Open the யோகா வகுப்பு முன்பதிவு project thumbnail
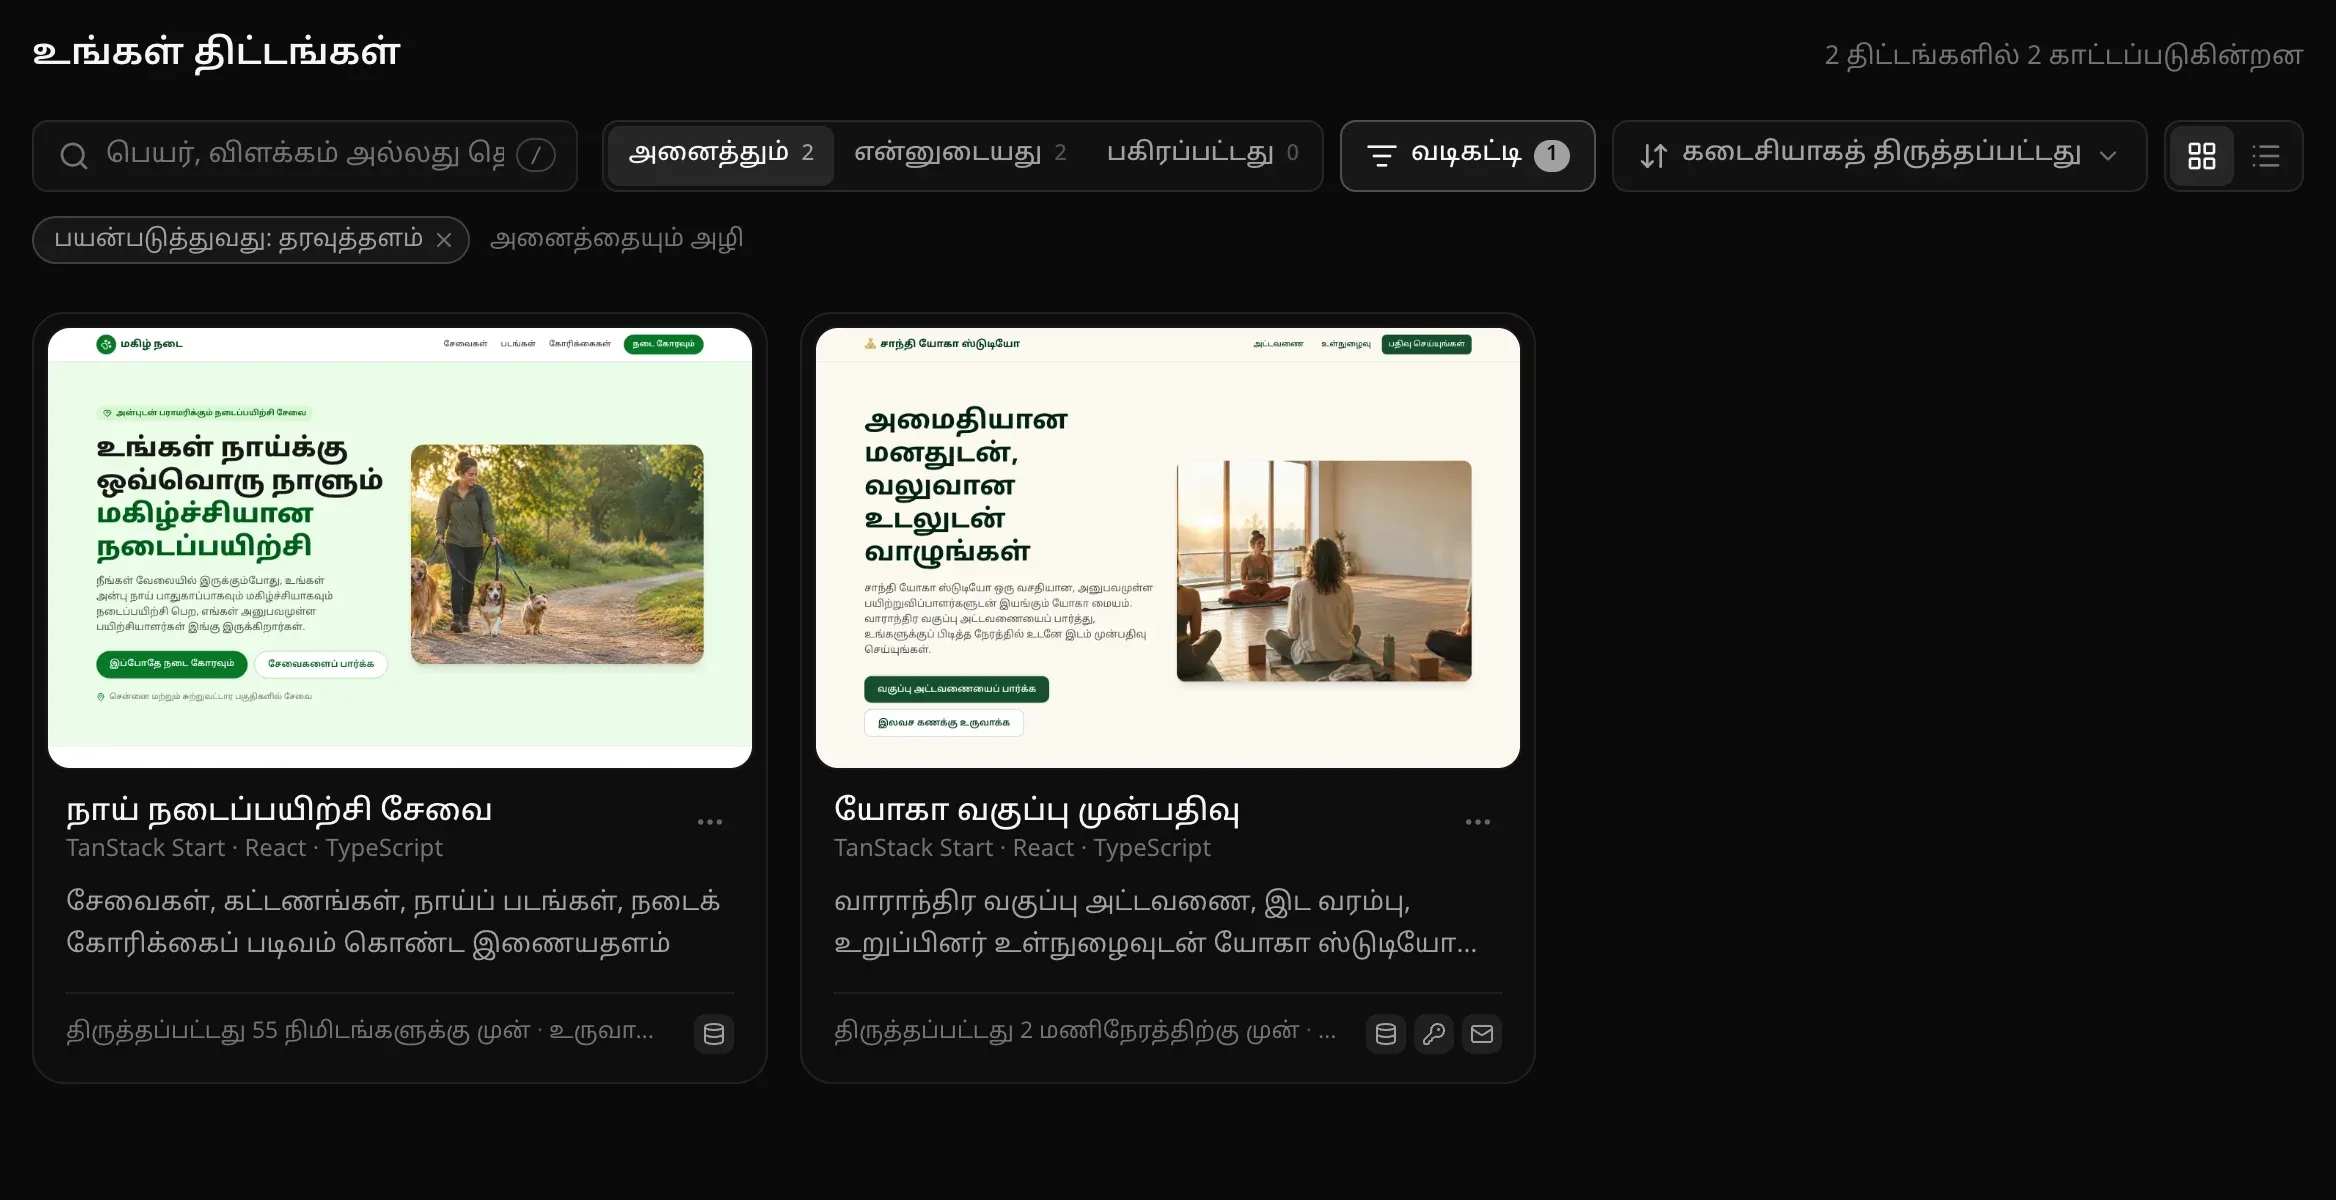Viewport: 2336px width, 1200px height. [1168, 548]
